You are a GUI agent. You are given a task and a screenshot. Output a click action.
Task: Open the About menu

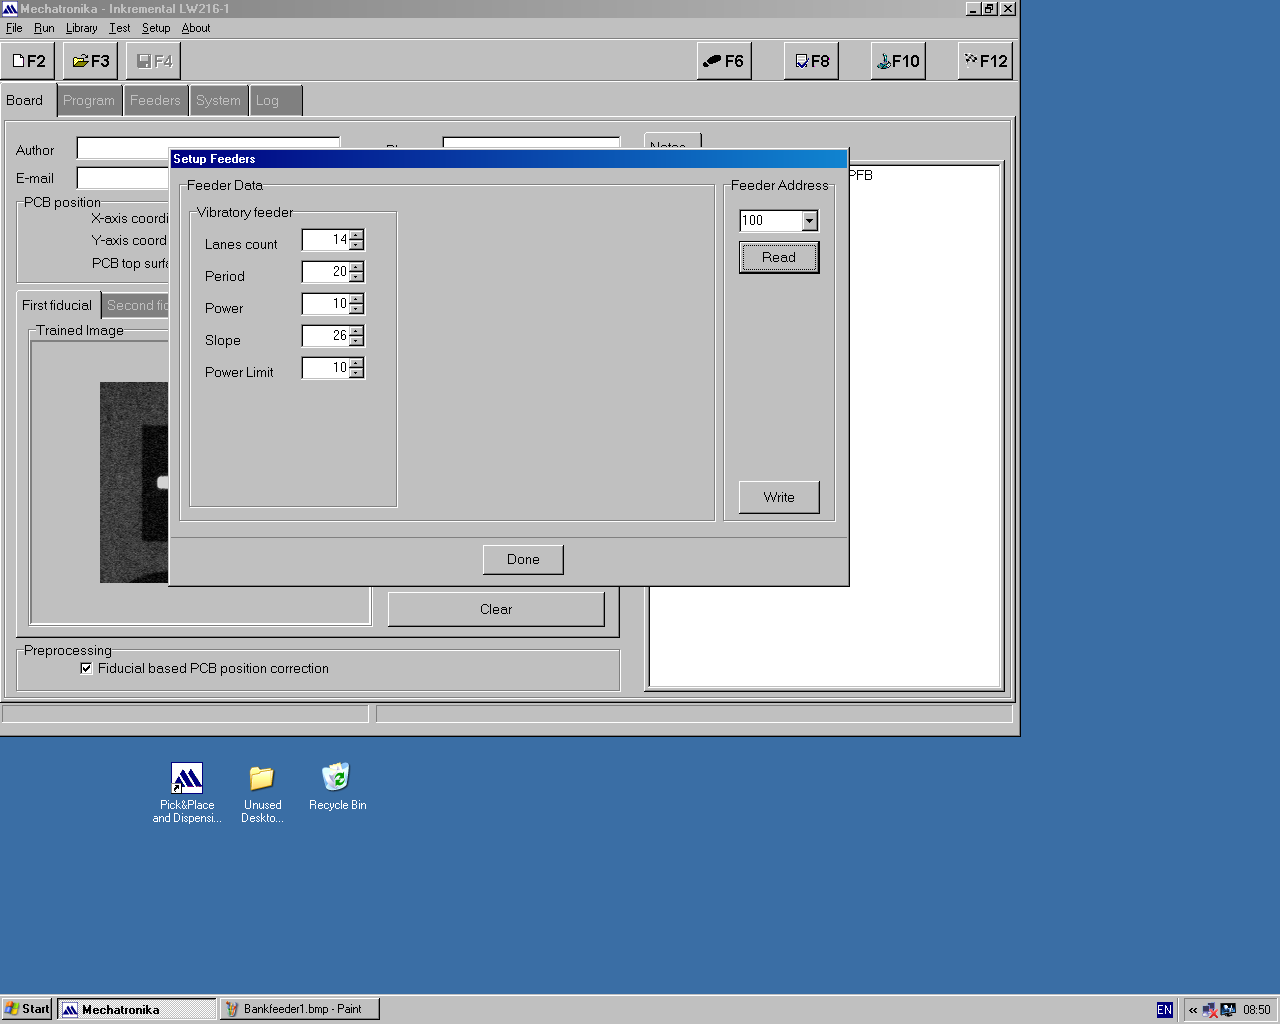click(x=196, y=28)
